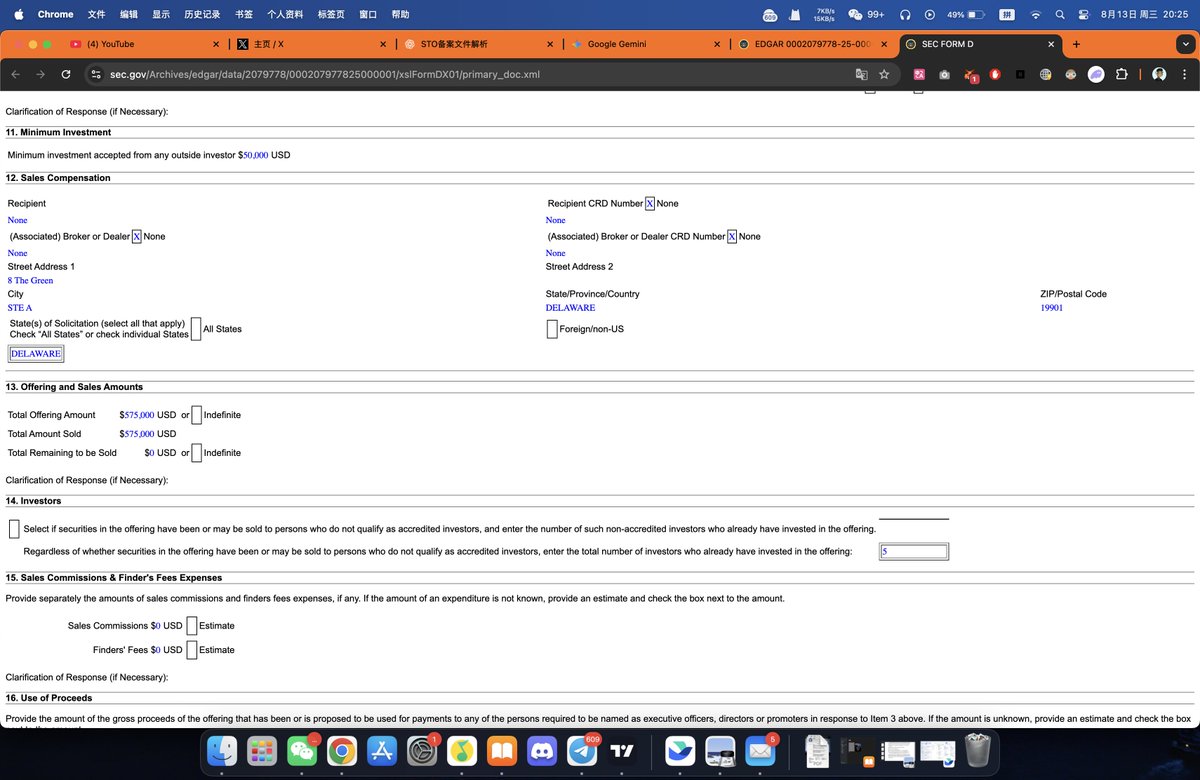
Task: Open the red stop-hand ad blocker extension
Action: tap(995, 74)
